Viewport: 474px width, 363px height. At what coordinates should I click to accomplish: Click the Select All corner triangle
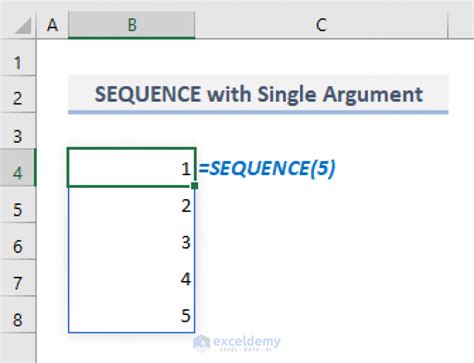[23, 26]
